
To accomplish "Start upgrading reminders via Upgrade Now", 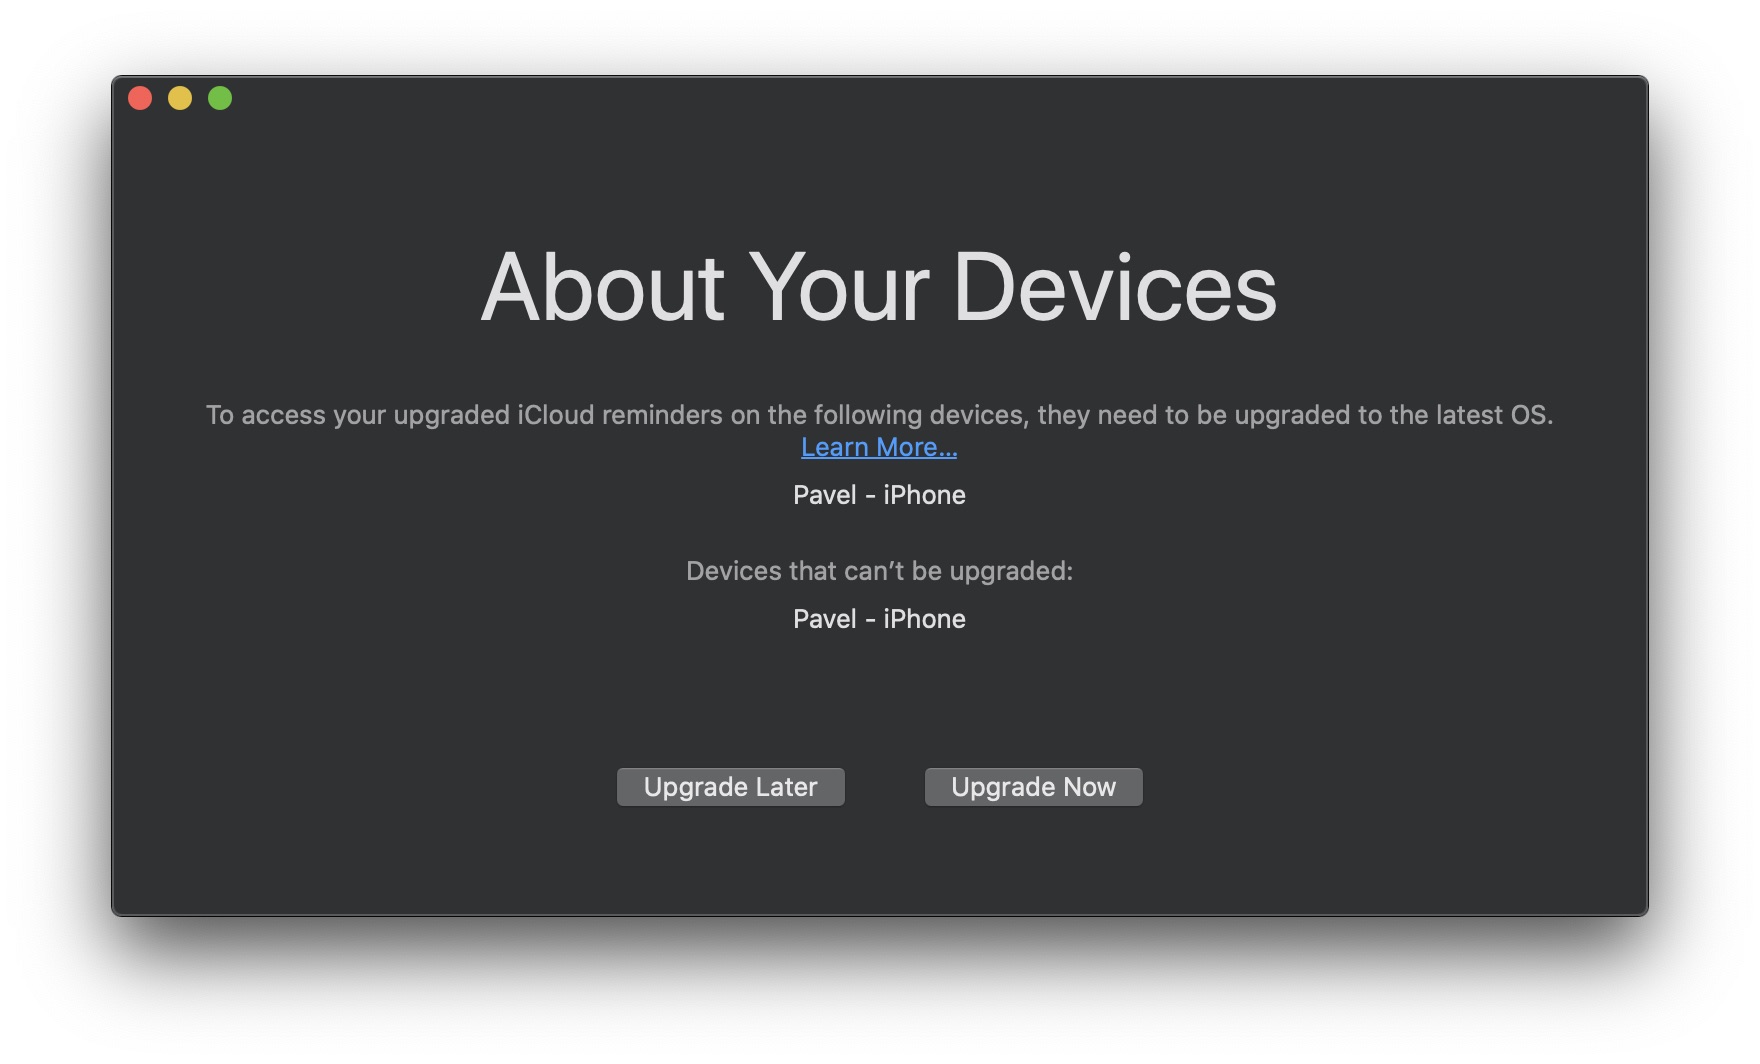I will [1033, 787].
